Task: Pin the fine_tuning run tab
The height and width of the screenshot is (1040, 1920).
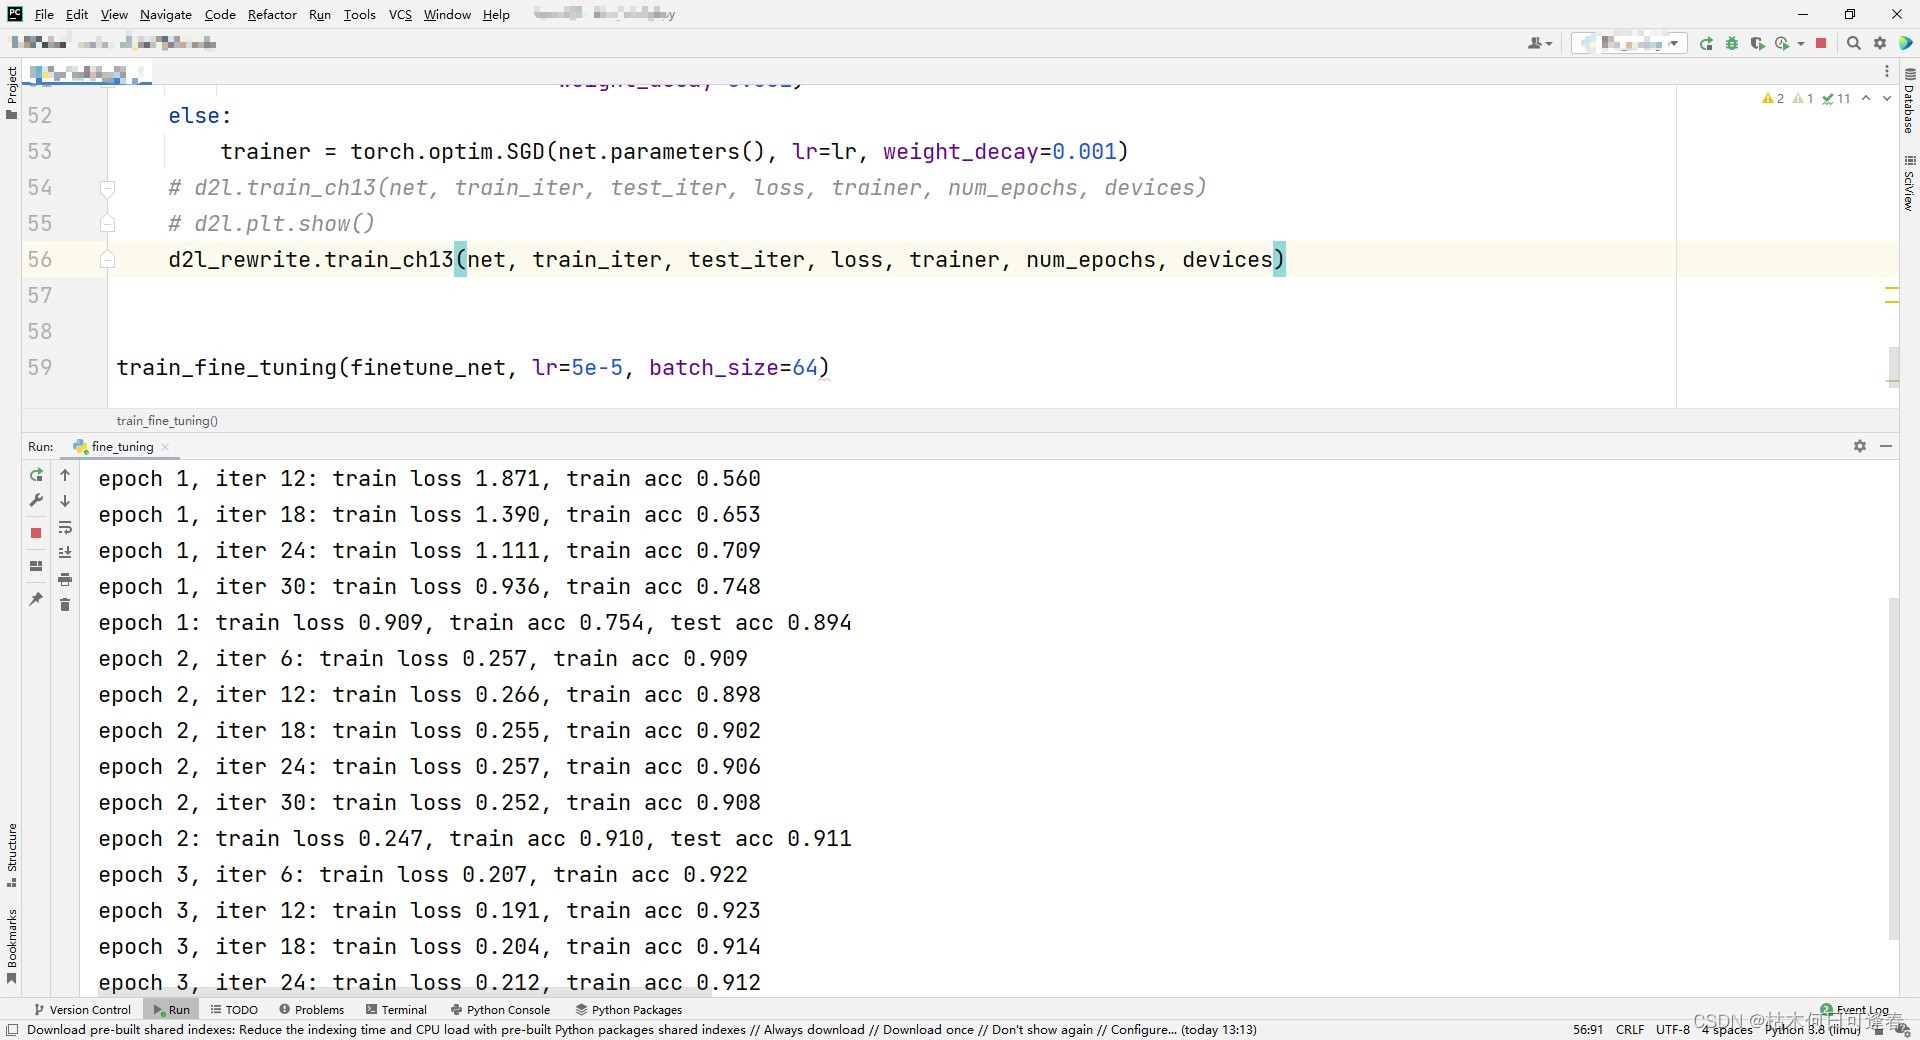Action: (36, 599)
